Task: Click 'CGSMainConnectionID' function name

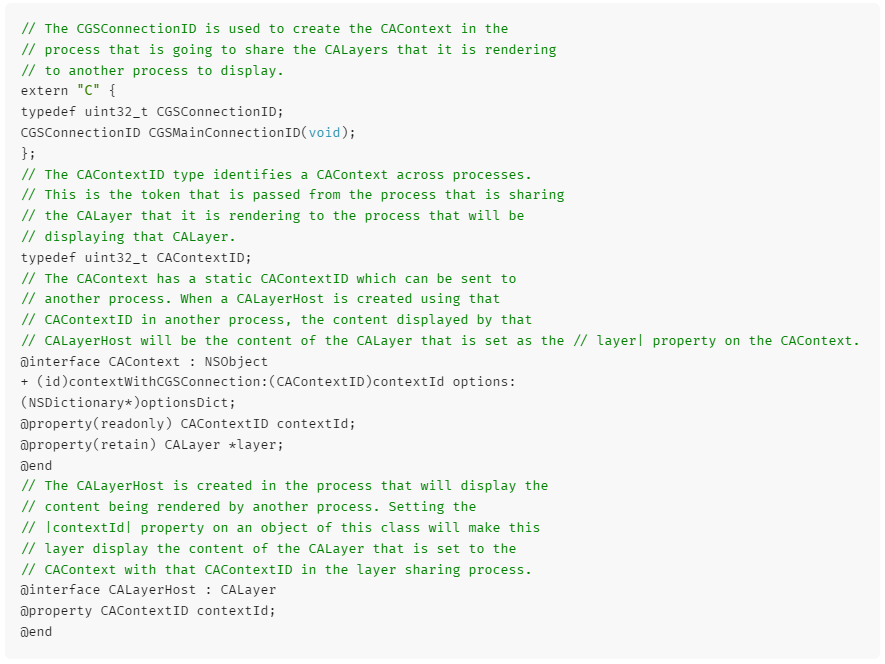Action: point(225,133)
